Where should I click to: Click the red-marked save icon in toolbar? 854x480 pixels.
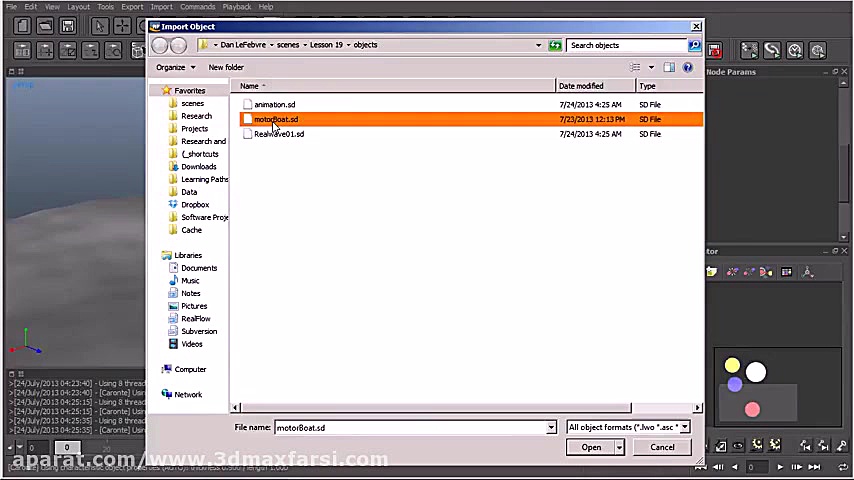pos(715,51)
